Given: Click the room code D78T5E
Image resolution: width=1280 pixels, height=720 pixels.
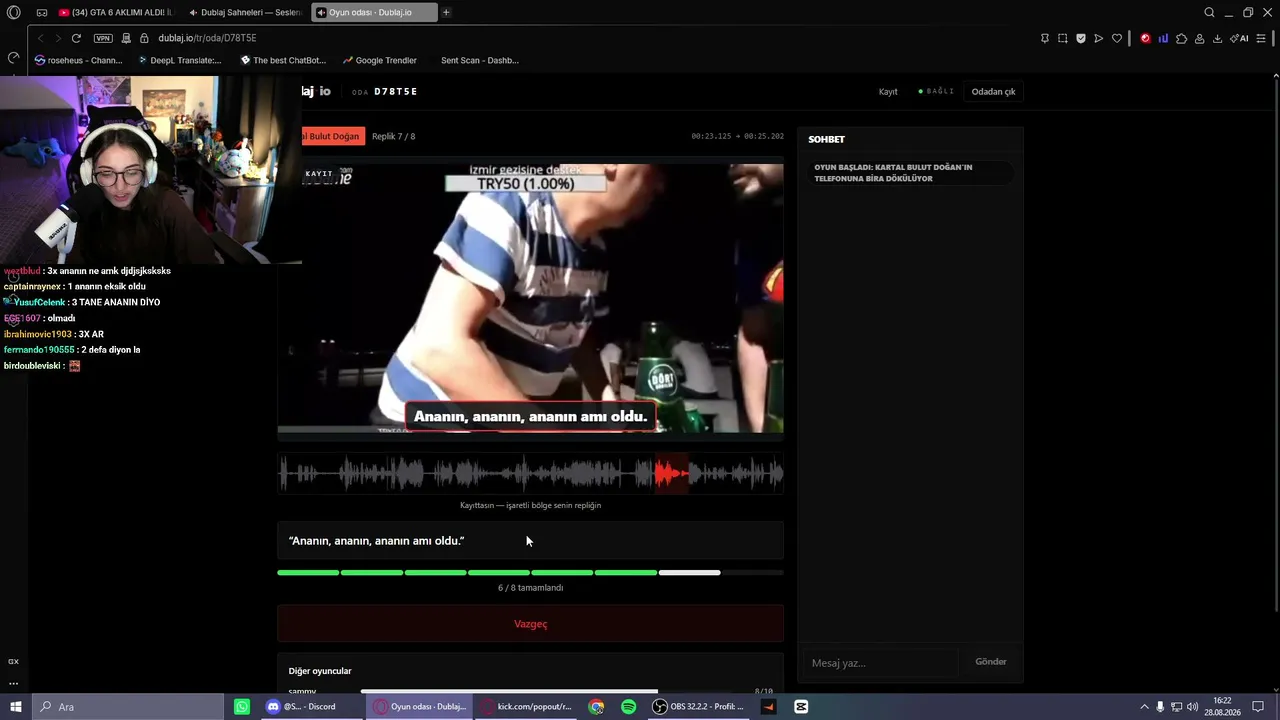Looking at the screenshot, I should pyautogui.click(x=396, y=91).
